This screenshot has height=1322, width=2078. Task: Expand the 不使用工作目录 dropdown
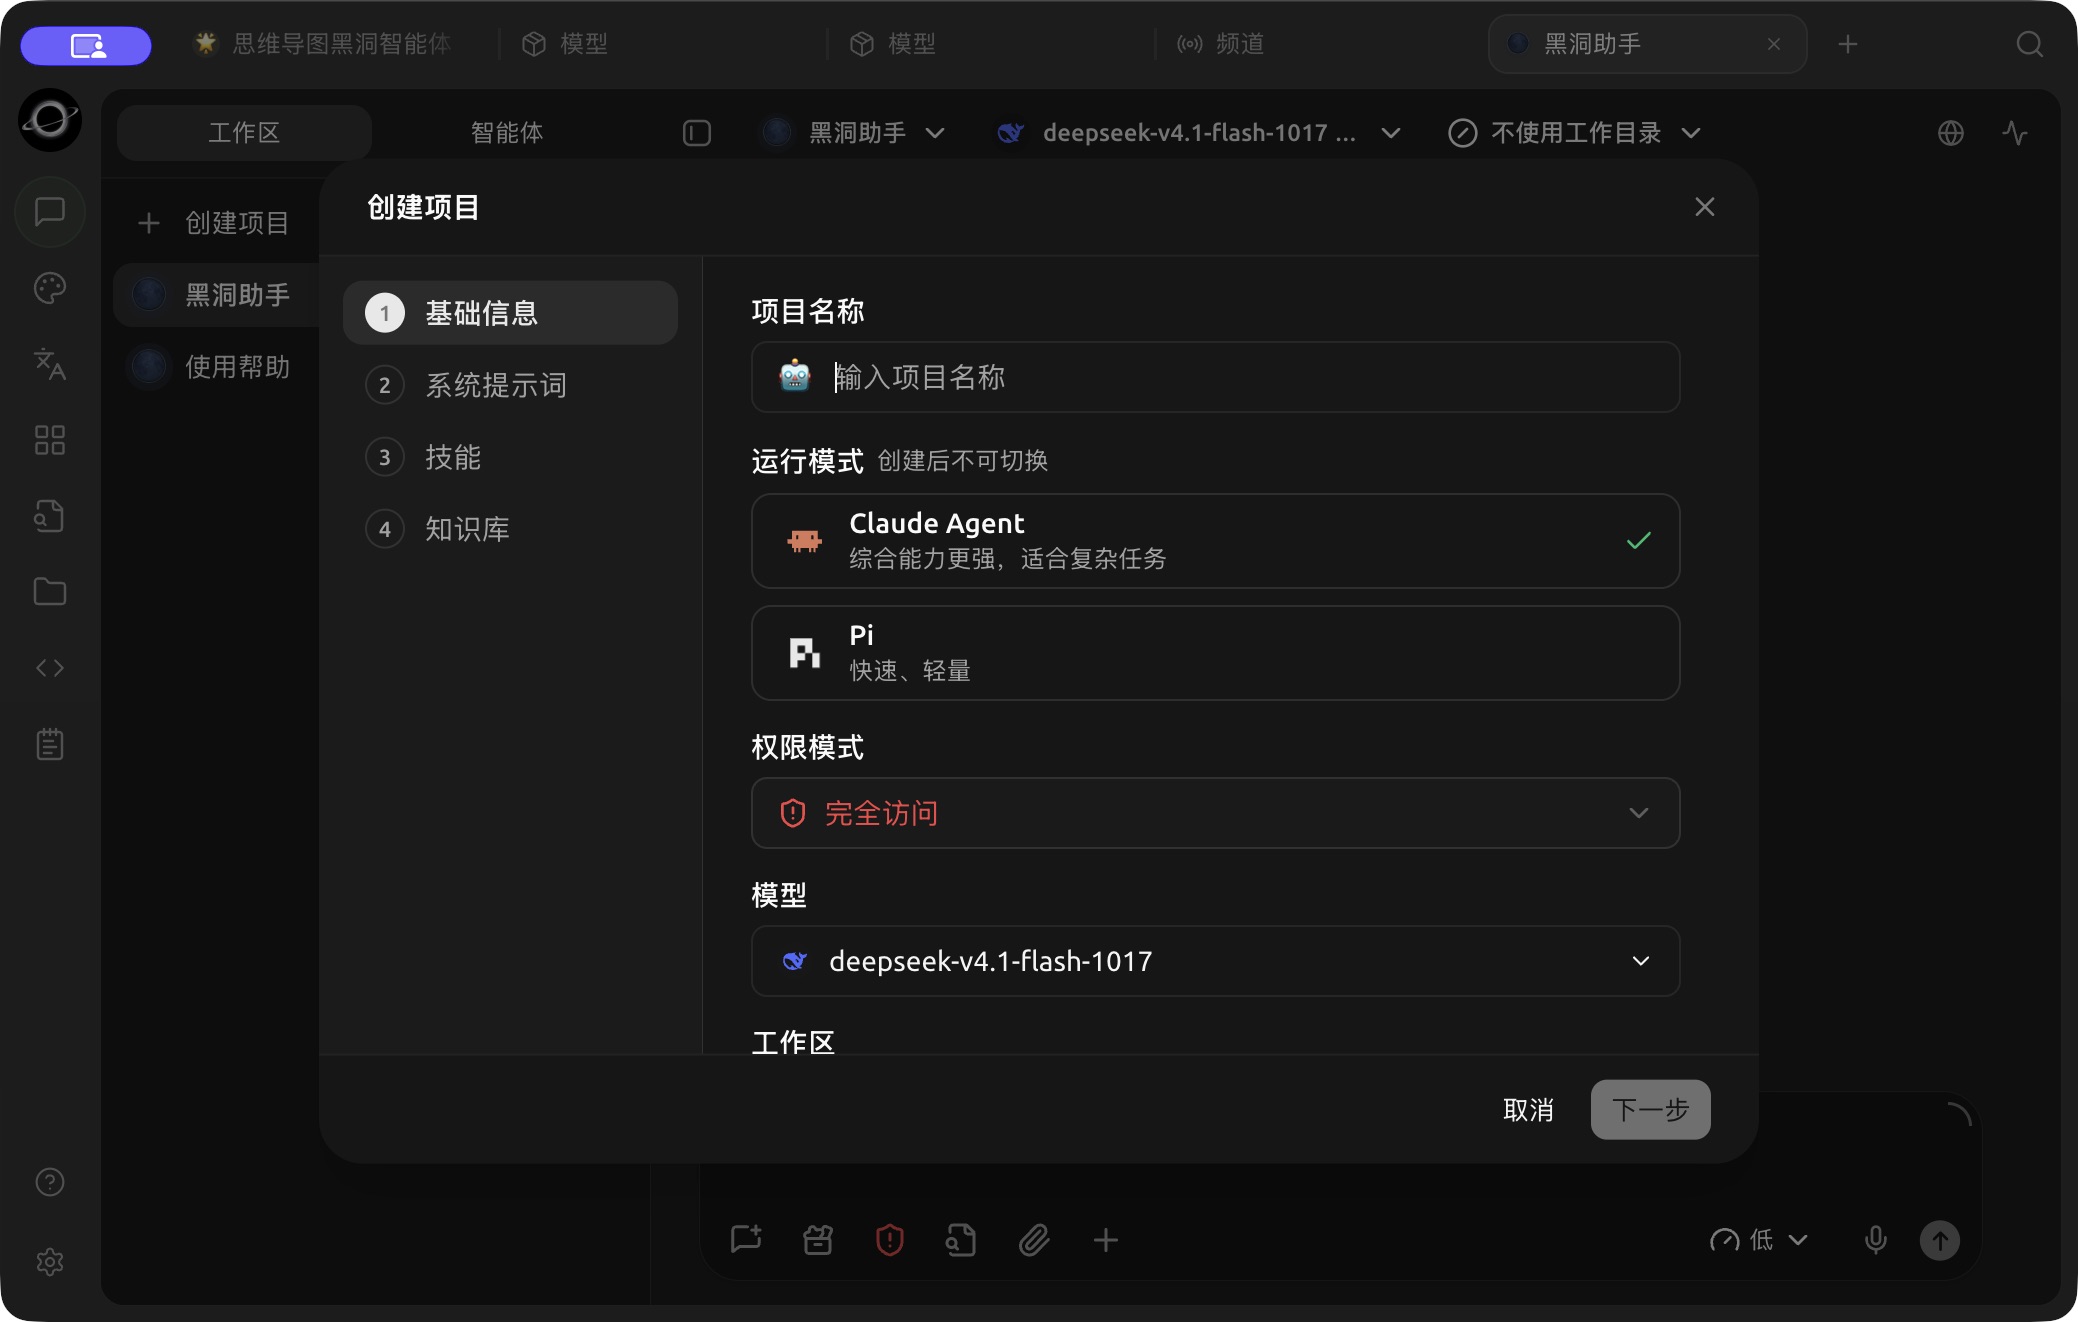pyautogui.click(x=1574, y=133)
